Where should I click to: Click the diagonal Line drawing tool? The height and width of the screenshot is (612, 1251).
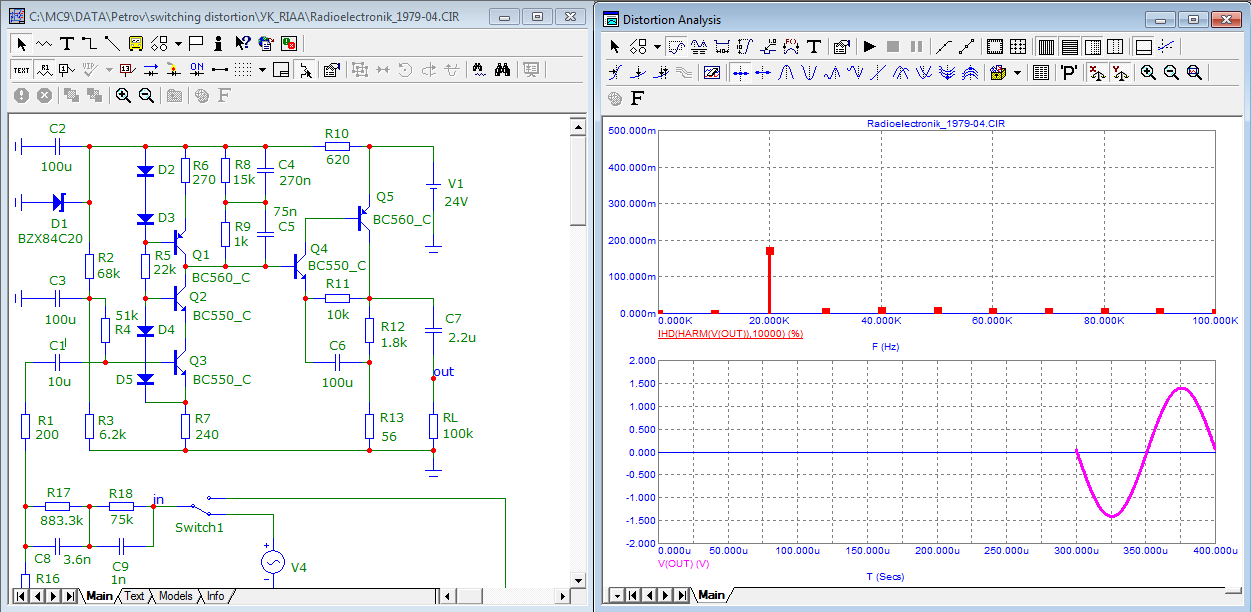click(x=112, y=44)
